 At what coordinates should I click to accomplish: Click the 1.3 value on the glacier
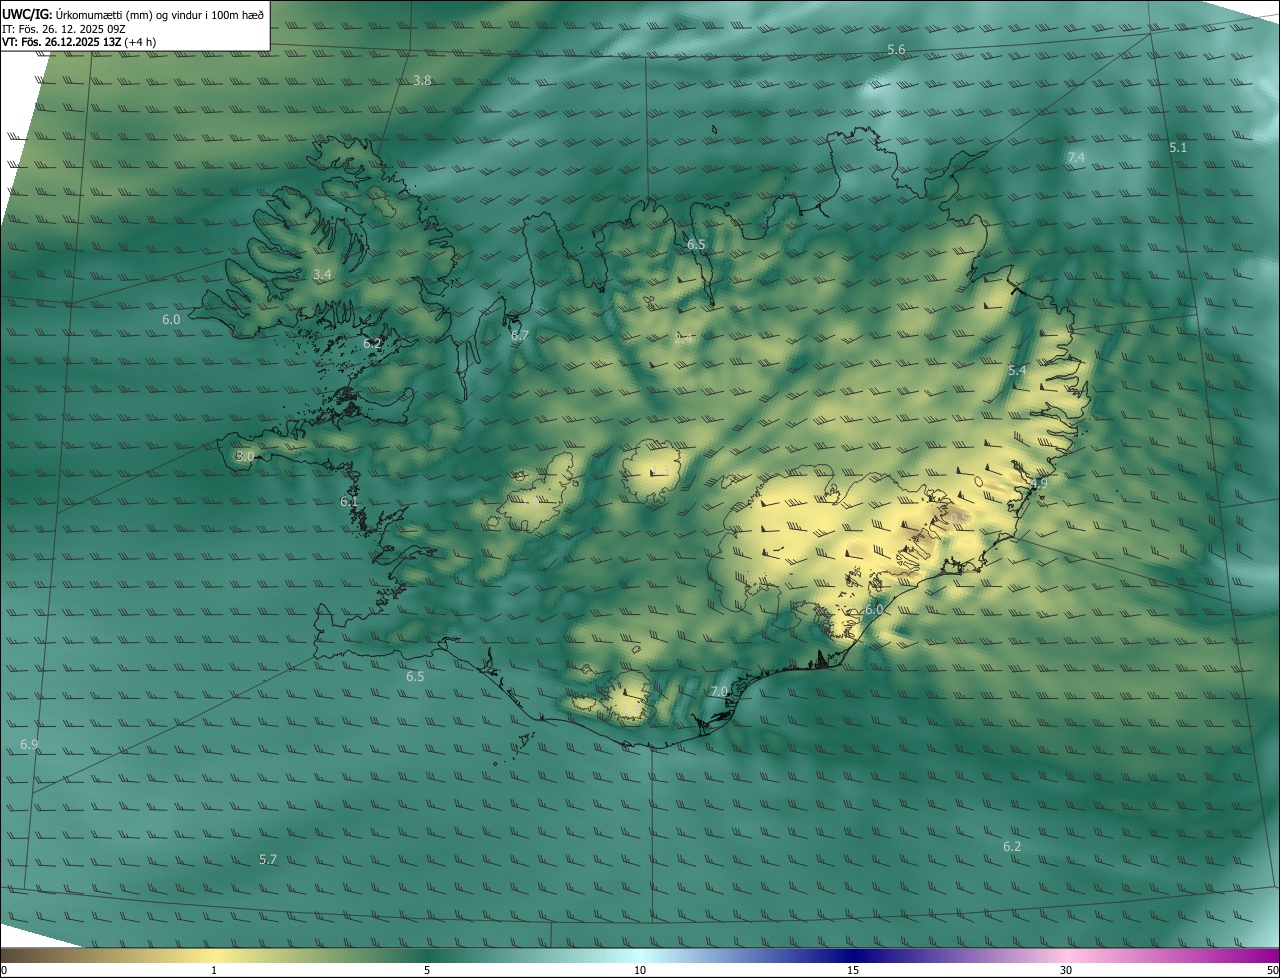pos(660,470)
